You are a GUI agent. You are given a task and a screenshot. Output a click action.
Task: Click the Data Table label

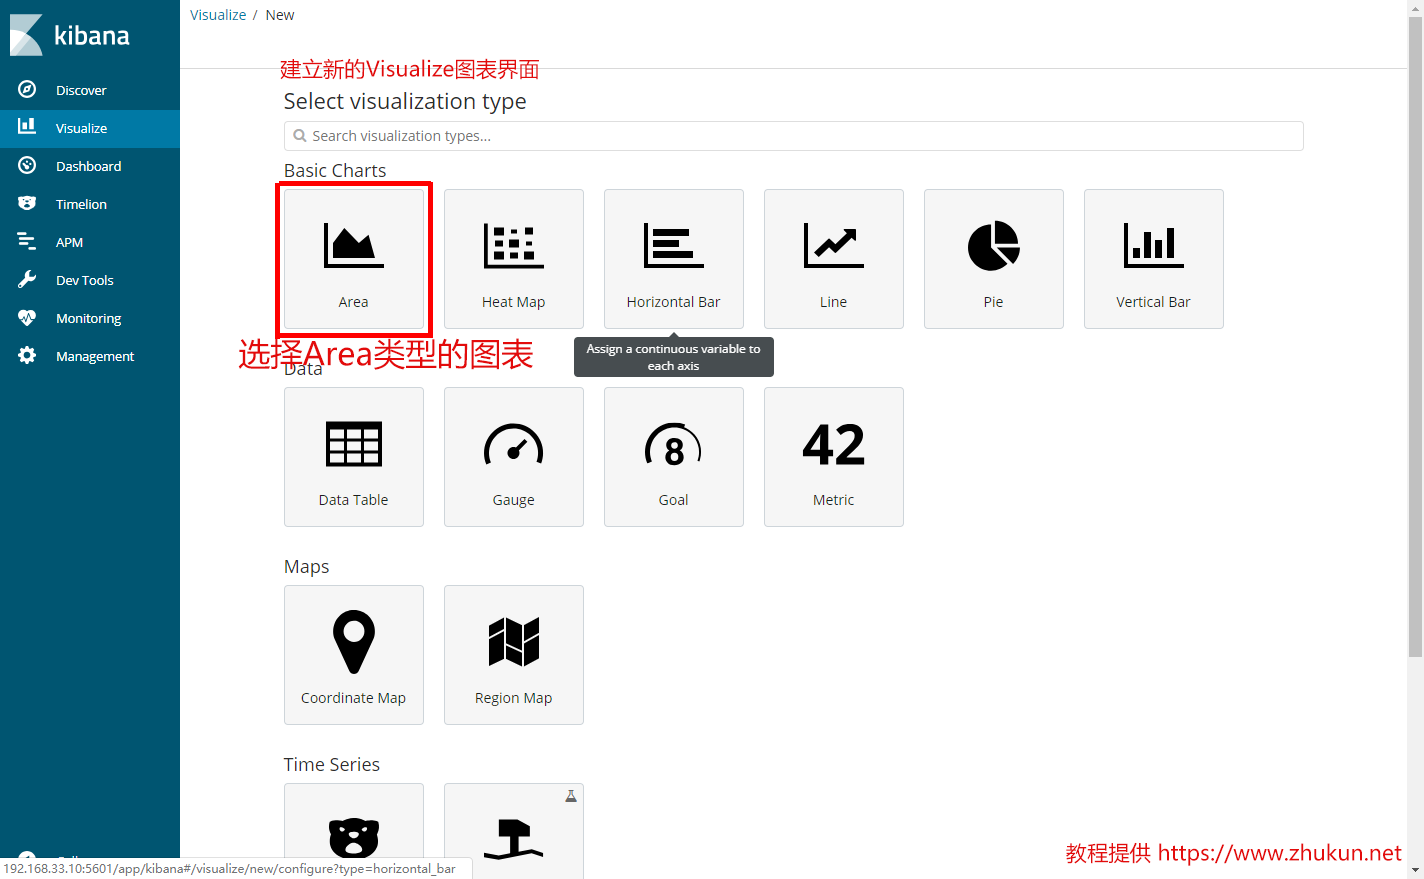click(354, 500)
